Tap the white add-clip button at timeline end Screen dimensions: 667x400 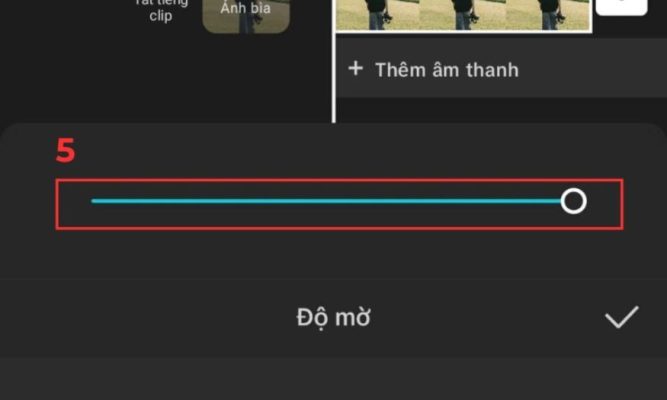tap(621, 7)
